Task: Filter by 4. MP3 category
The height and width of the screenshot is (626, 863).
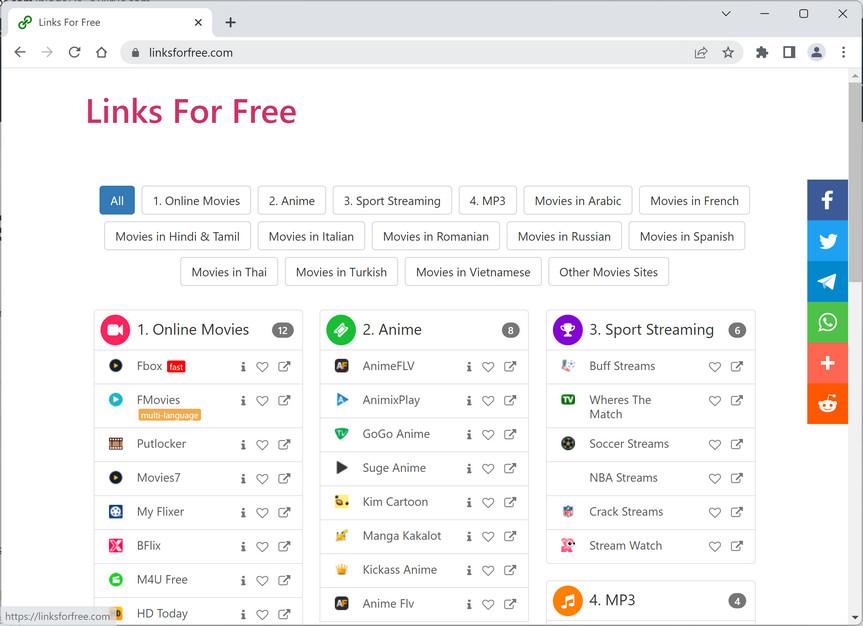Action: pyautogui.click(x=488, y=200)
